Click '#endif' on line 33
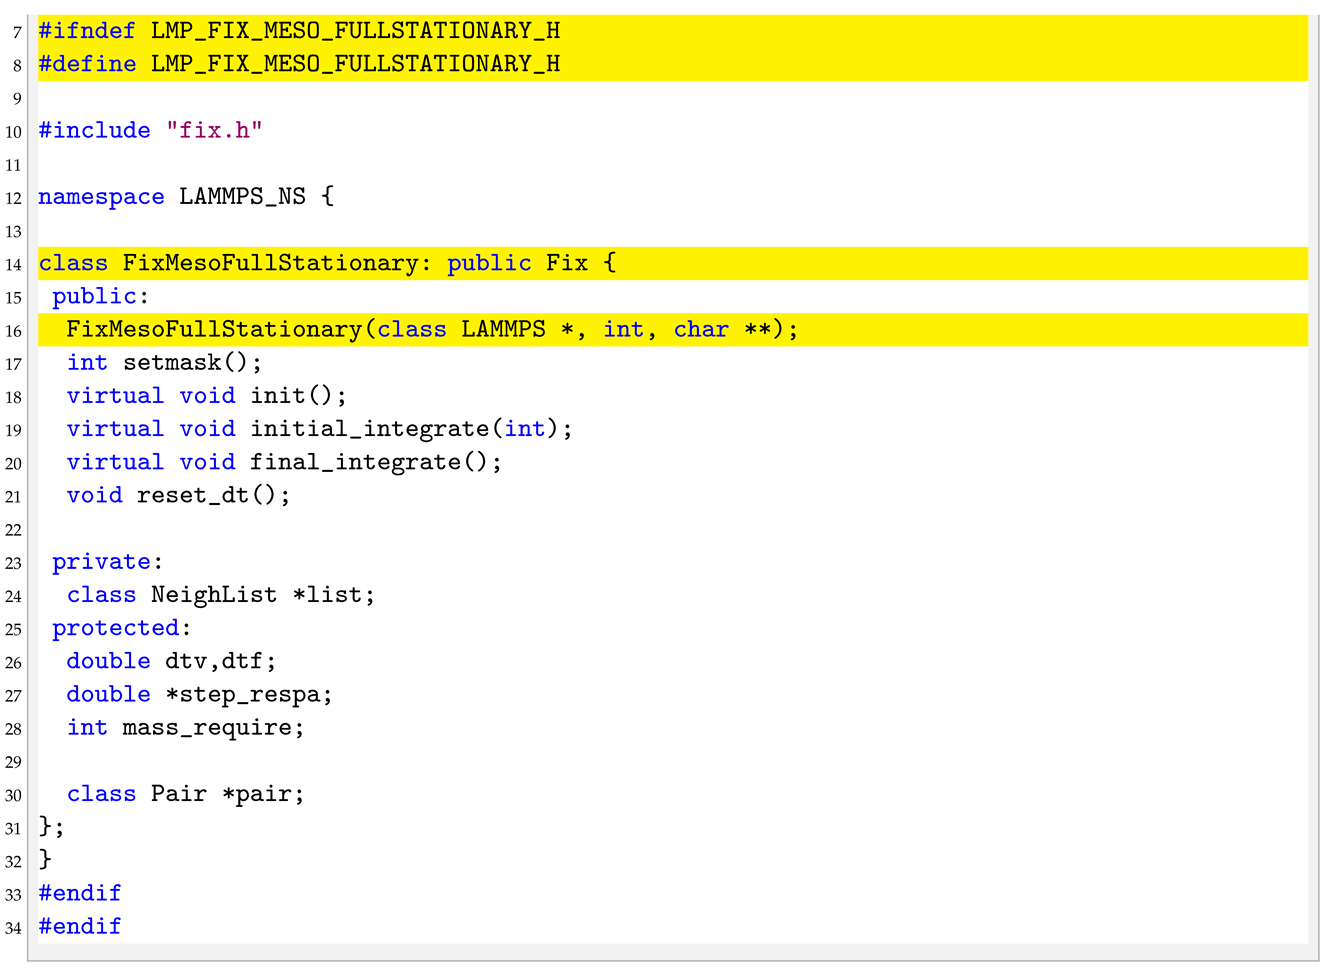The height and width of the screenshot is (971, 1330). tap(80, 893)
